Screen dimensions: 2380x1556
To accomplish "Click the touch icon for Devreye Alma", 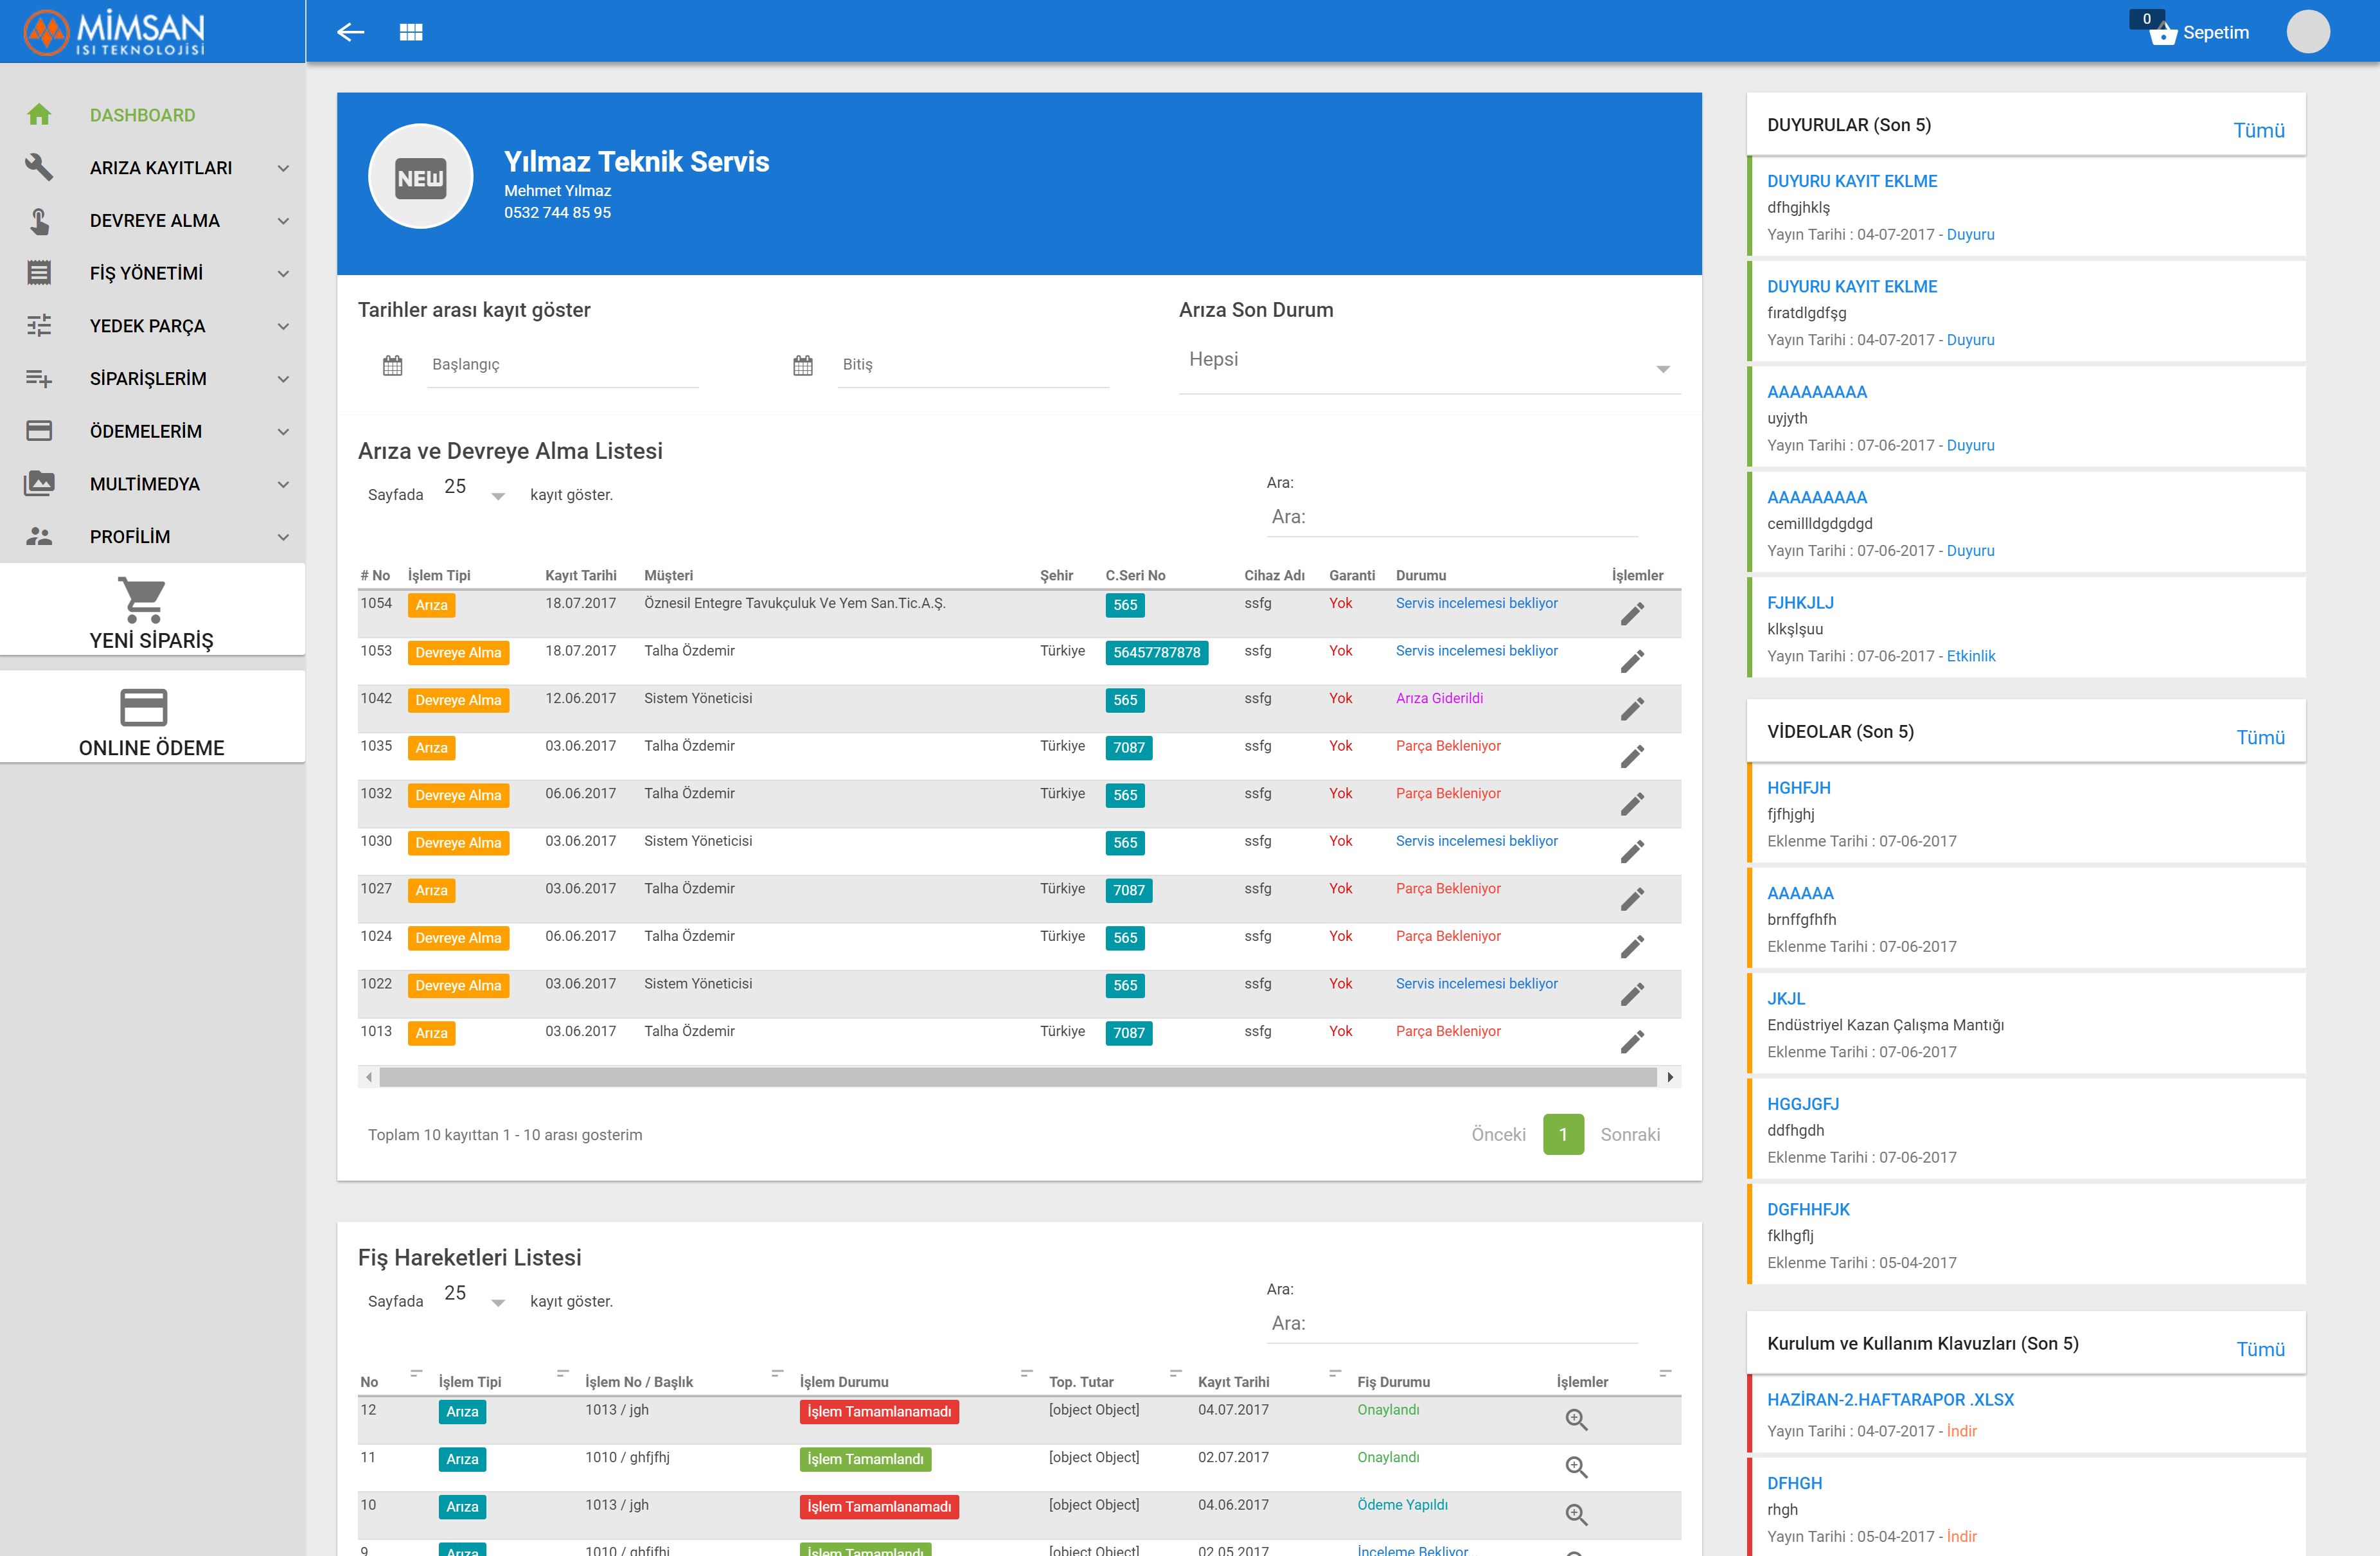I will [39, 220].
